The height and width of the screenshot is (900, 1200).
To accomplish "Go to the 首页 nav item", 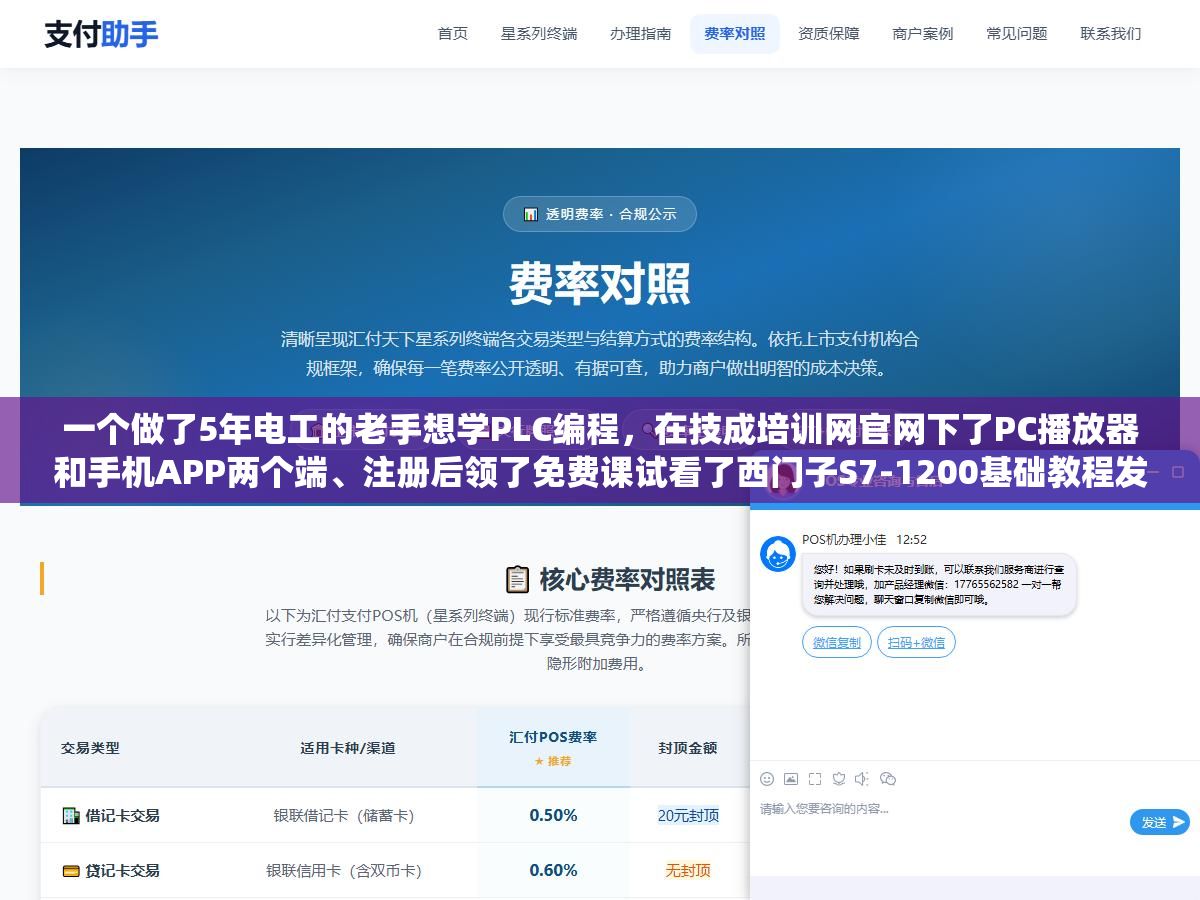I will point(453,34).
